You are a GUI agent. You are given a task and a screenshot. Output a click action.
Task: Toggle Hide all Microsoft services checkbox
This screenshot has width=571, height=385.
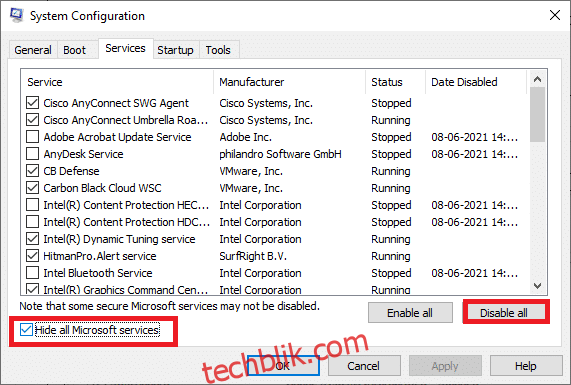point(26,330)
